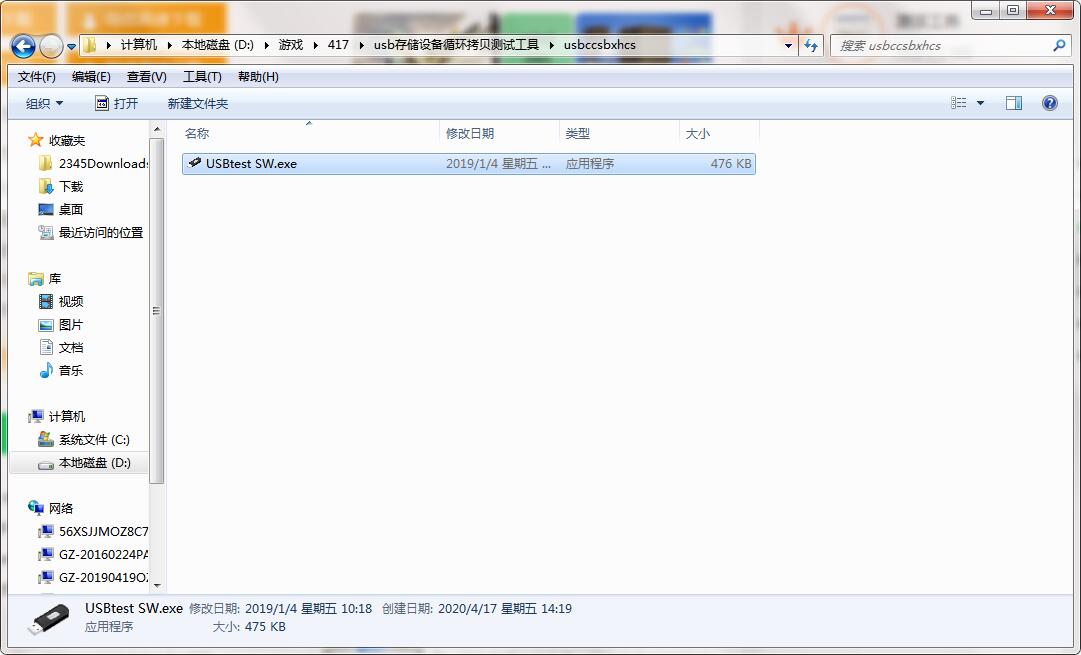The image size is (1081, 655).
Task: Expand arrow after 计算机 in breadcrumb
Action: coord(170,46)
